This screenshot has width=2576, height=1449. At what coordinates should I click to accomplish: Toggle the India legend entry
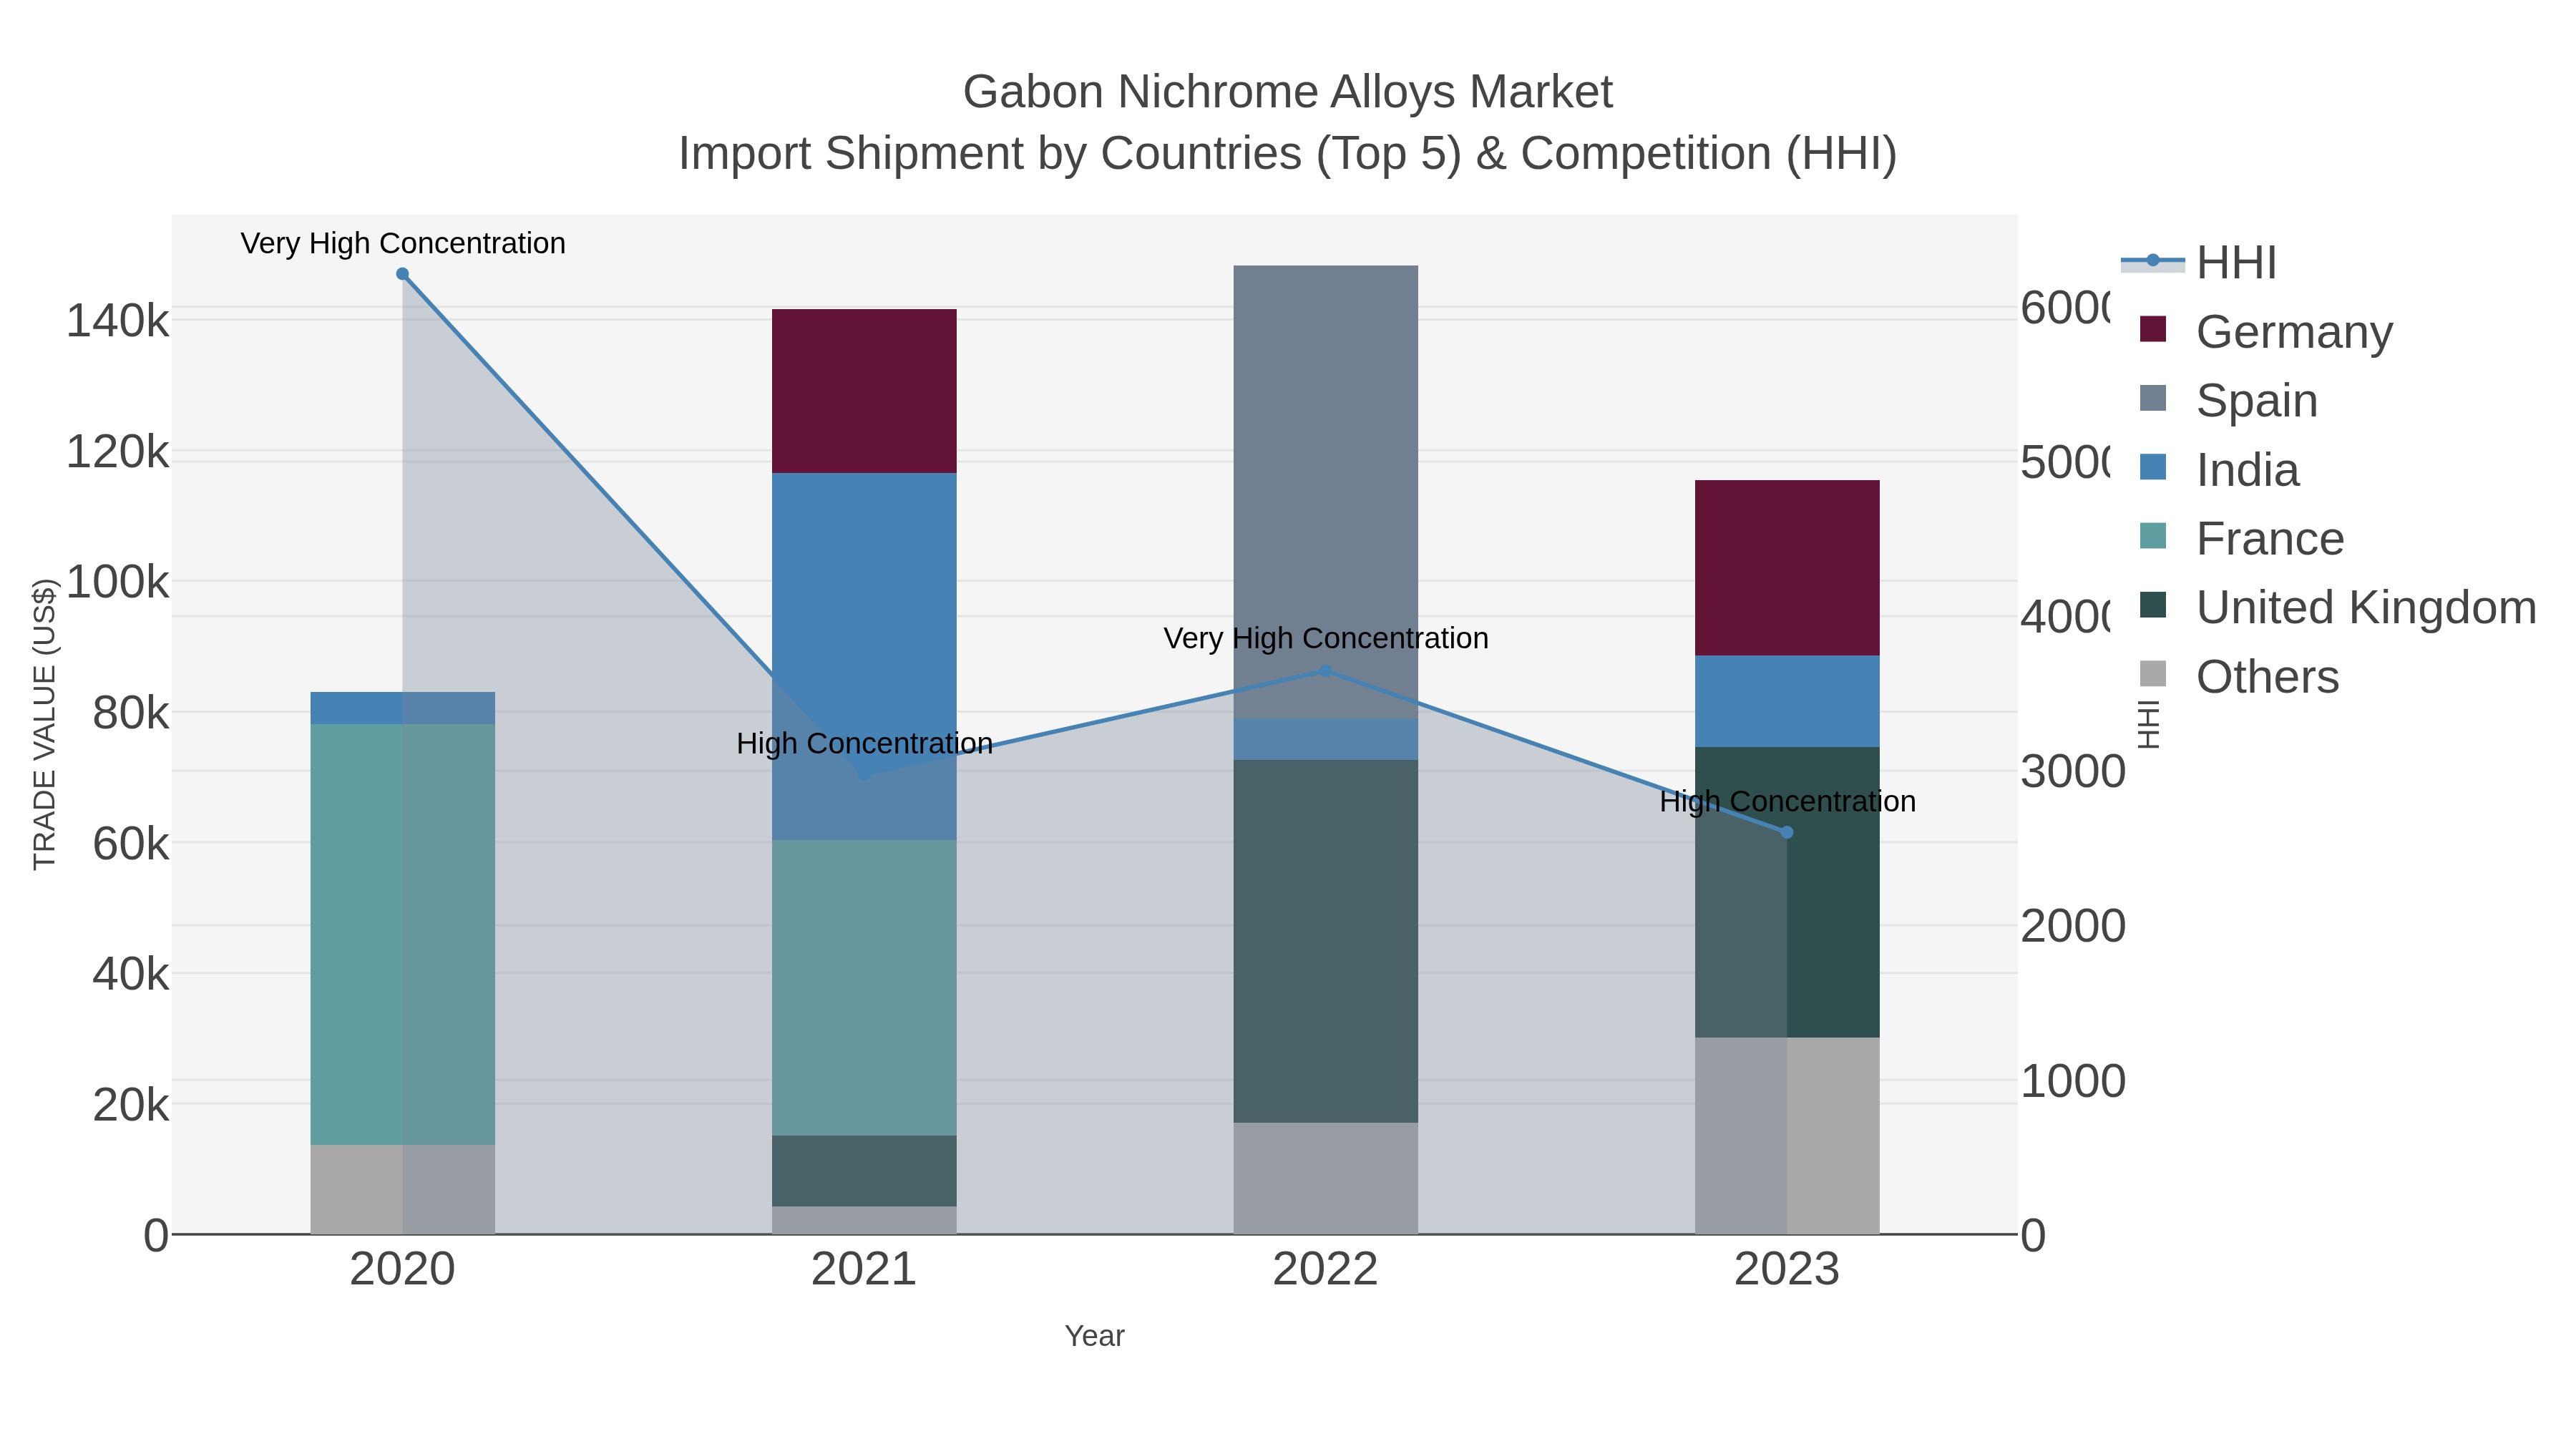(2220, 469)
